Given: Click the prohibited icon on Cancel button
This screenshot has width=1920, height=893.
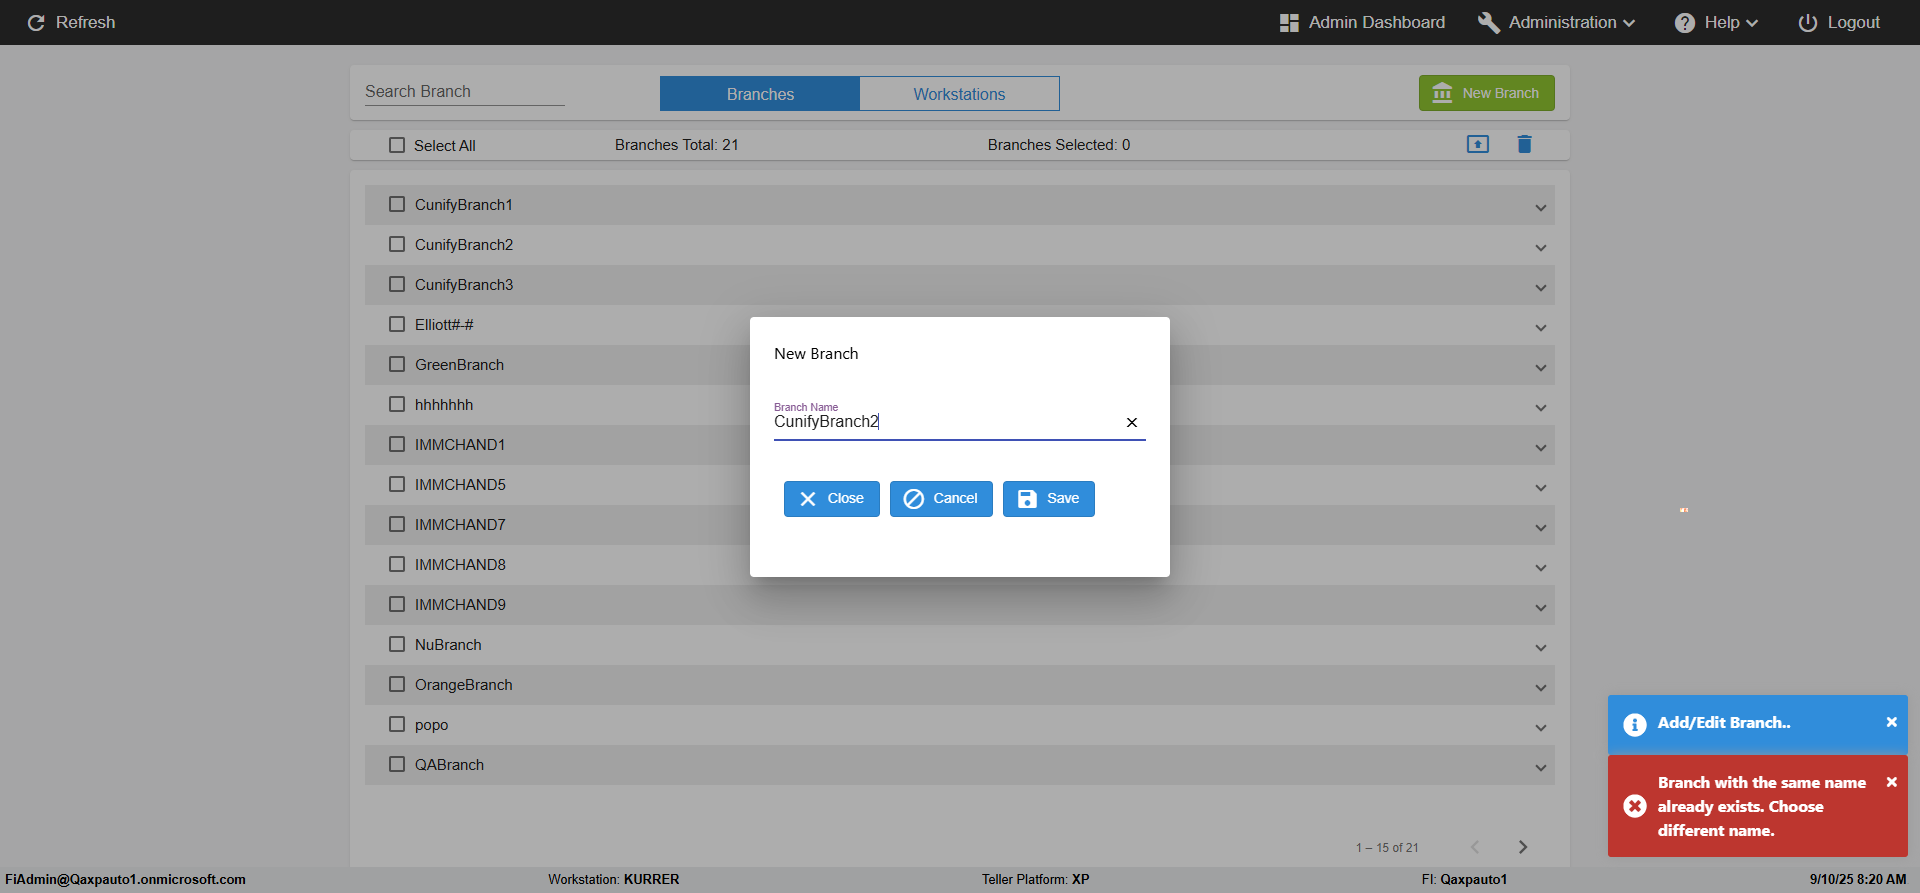Looking at the screenshot, I should tap(914, 499).
